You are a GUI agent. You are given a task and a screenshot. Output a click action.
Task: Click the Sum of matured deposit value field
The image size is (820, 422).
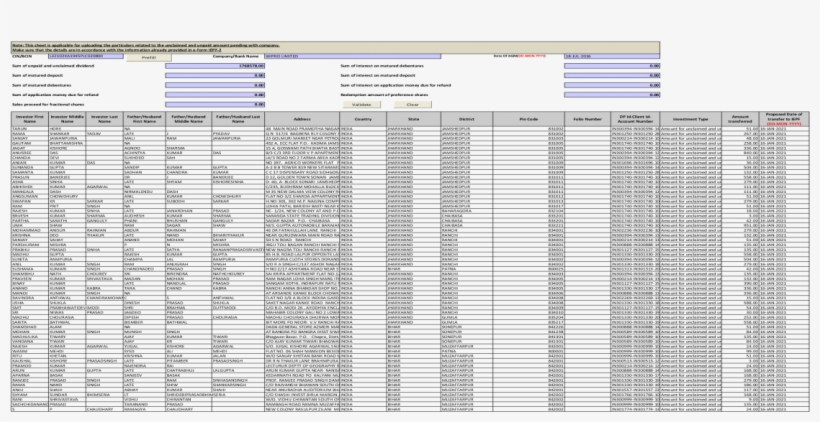(217, 76)
